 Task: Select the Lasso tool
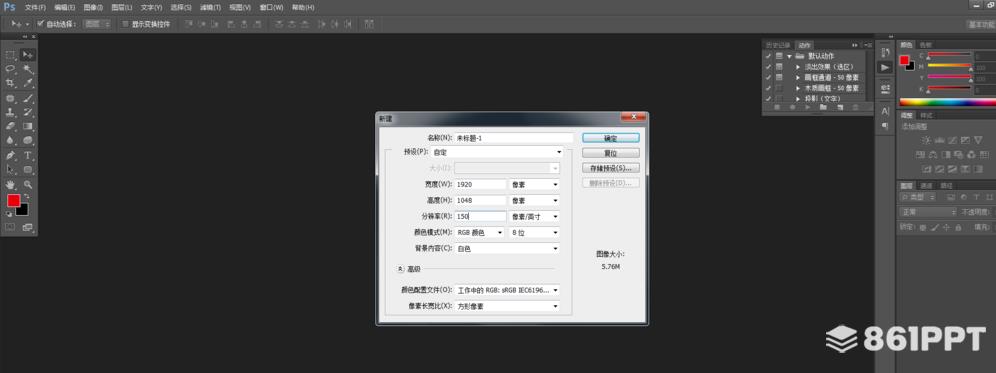[11, 69]
